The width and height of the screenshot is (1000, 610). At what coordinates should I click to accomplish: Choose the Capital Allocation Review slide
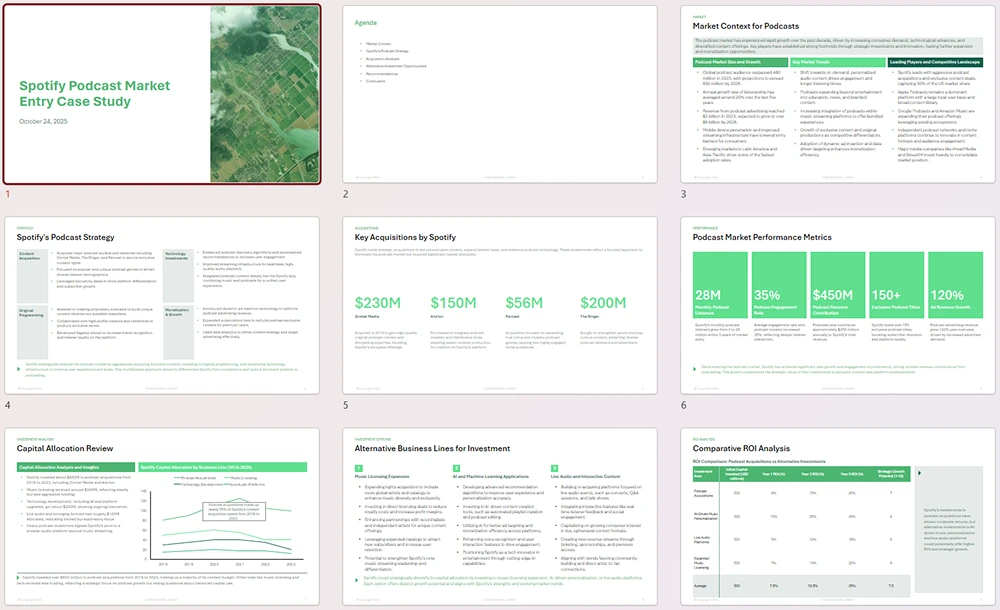coord(162,516)
